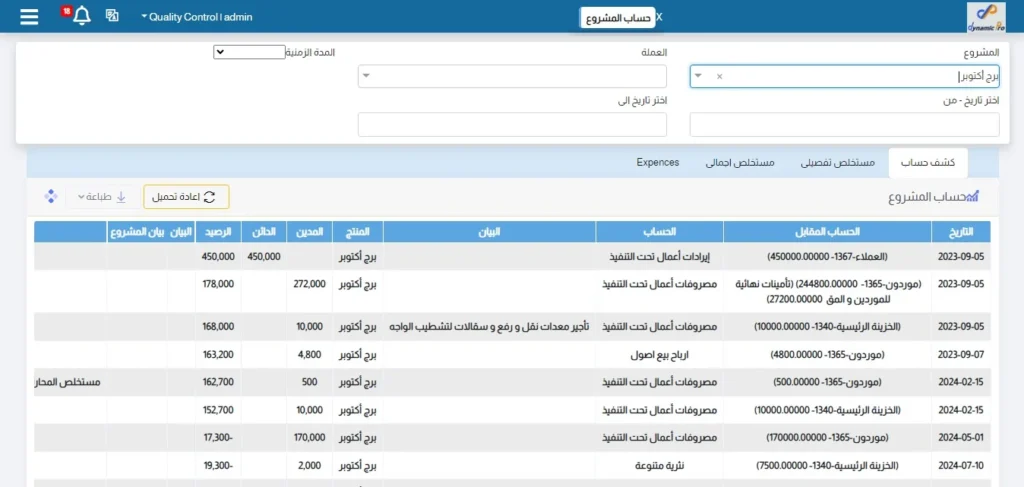Open the العملة currency dropdown

click(x=511, y=77)
